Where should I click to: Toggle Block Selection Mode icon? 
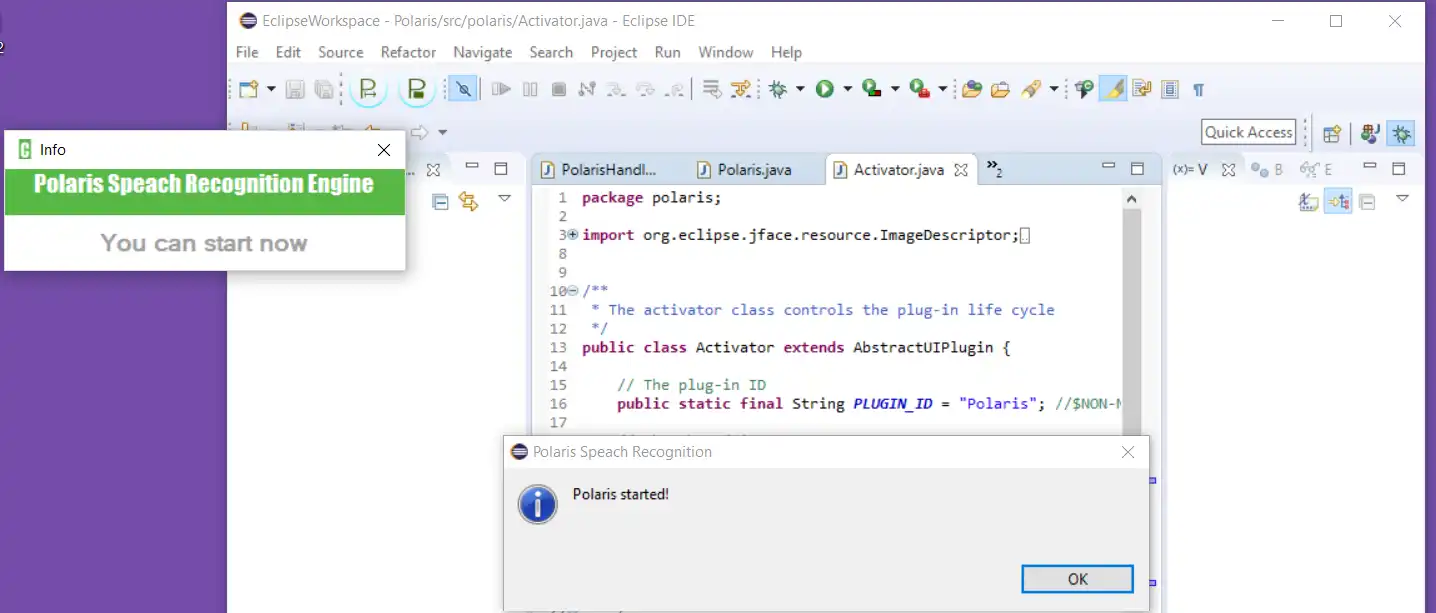coord(1170,89)
